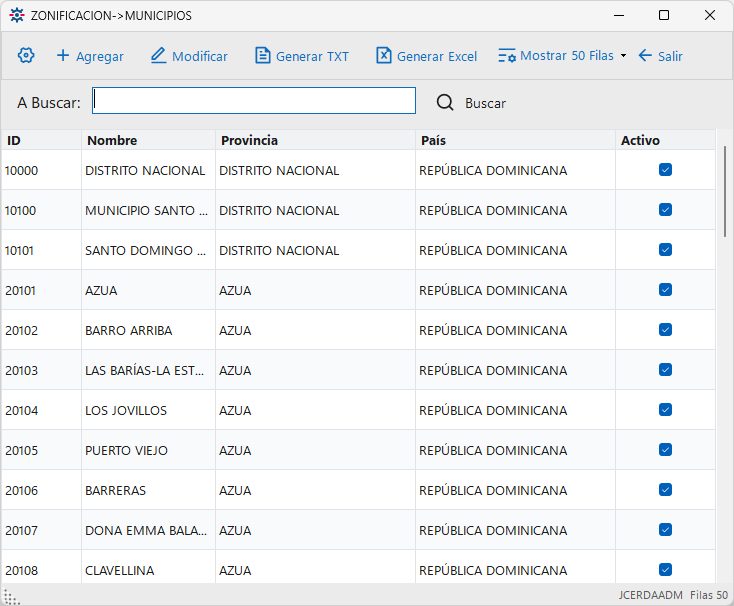Click the magnifying glass search icon
This screenshot has height=606, width=734.
pos(445,102)
